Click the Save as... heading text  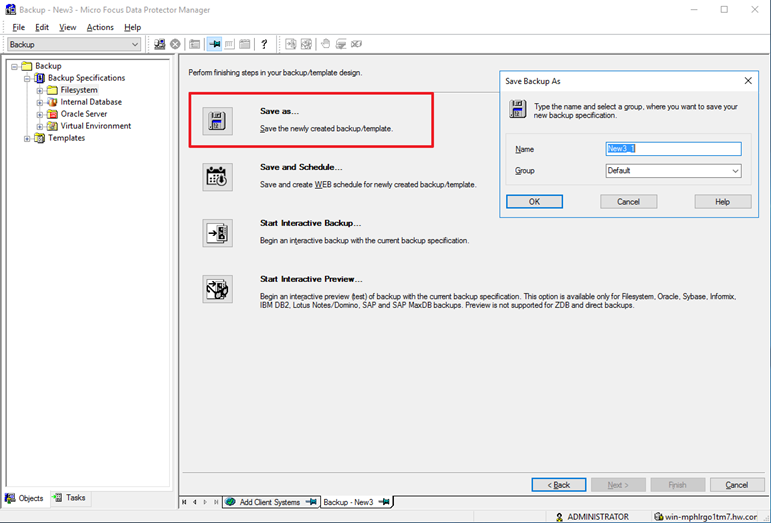pos(279,111)
